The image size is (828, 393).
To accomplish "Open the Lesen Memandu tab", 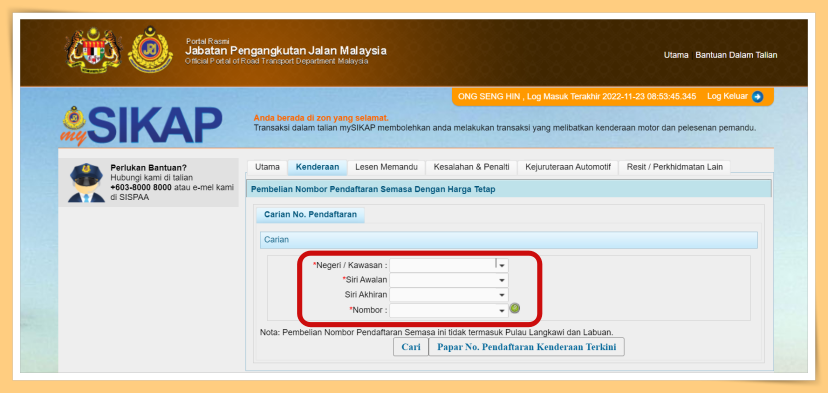I will point(387,167).
